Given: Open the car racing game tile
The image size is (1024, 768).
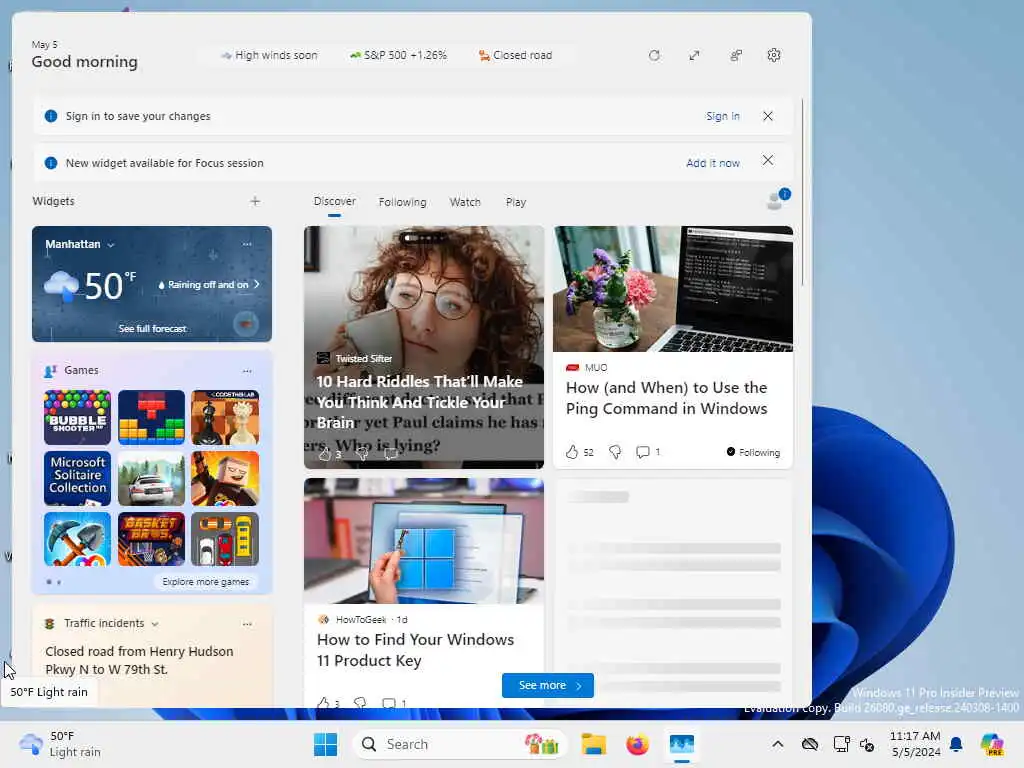Looking at the screenshot, I should pyautogui.click(x=152, y=478).
